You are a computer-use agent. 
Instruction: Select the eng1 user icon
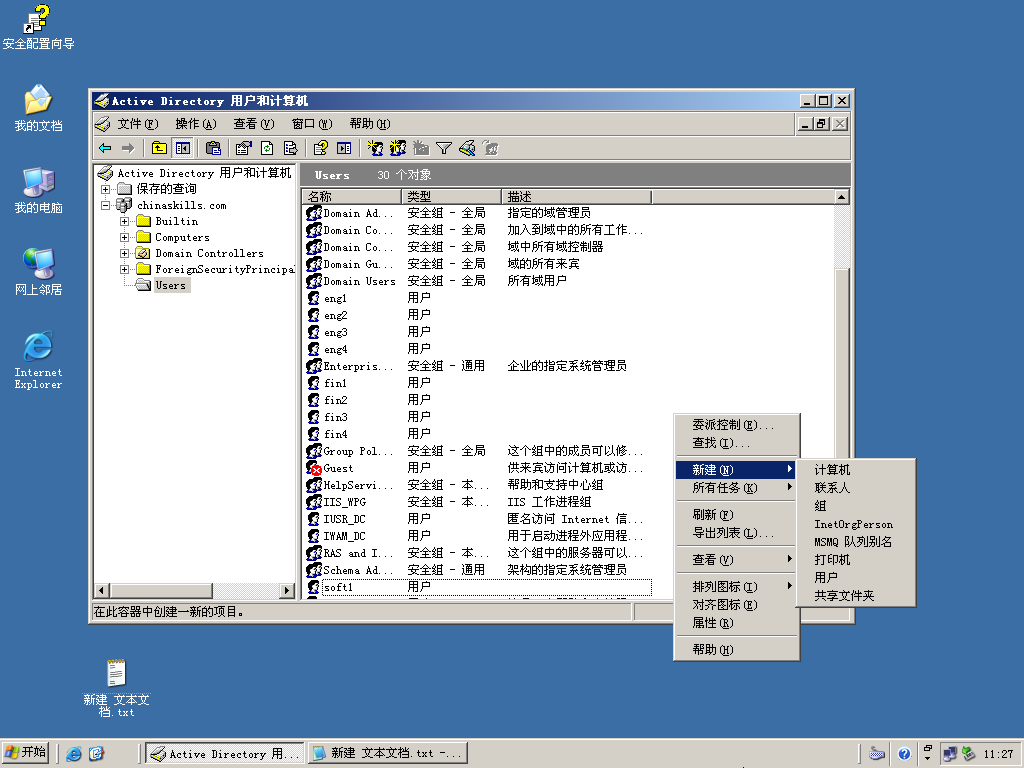[313, 298]
